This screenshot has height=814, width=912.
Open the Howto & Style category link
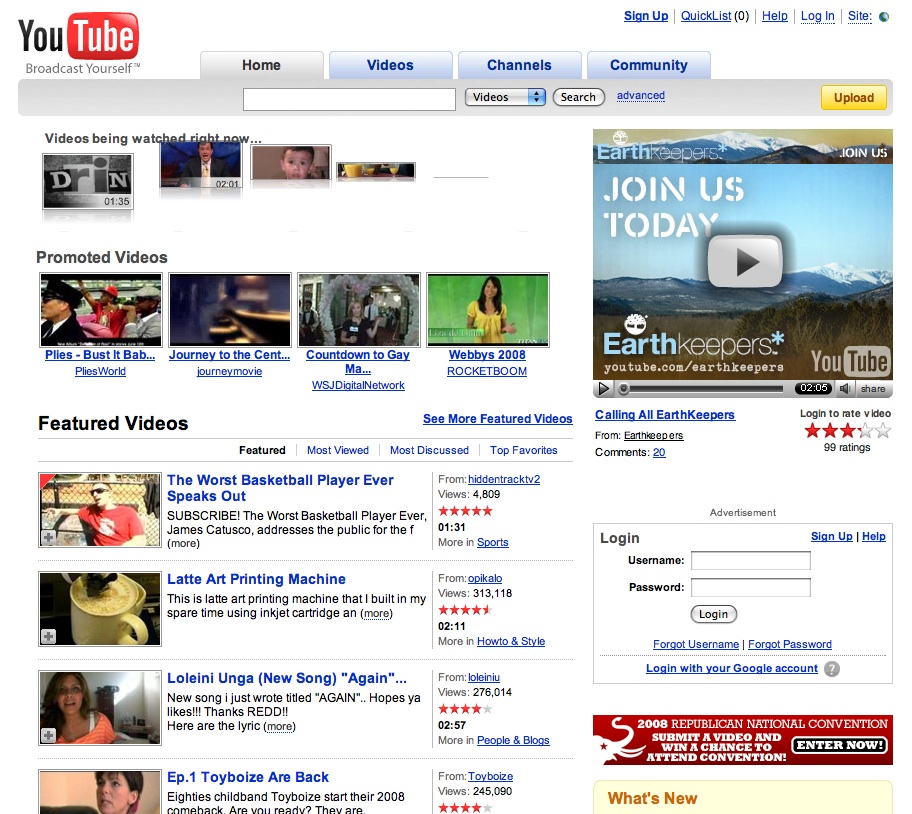tap(511, 641)
